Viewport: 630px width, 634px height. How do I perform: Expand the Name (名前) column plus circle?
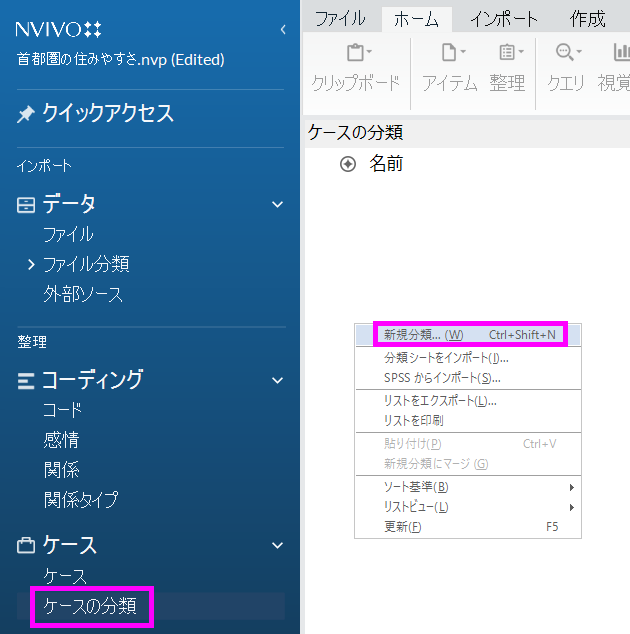tap(348, 164)
